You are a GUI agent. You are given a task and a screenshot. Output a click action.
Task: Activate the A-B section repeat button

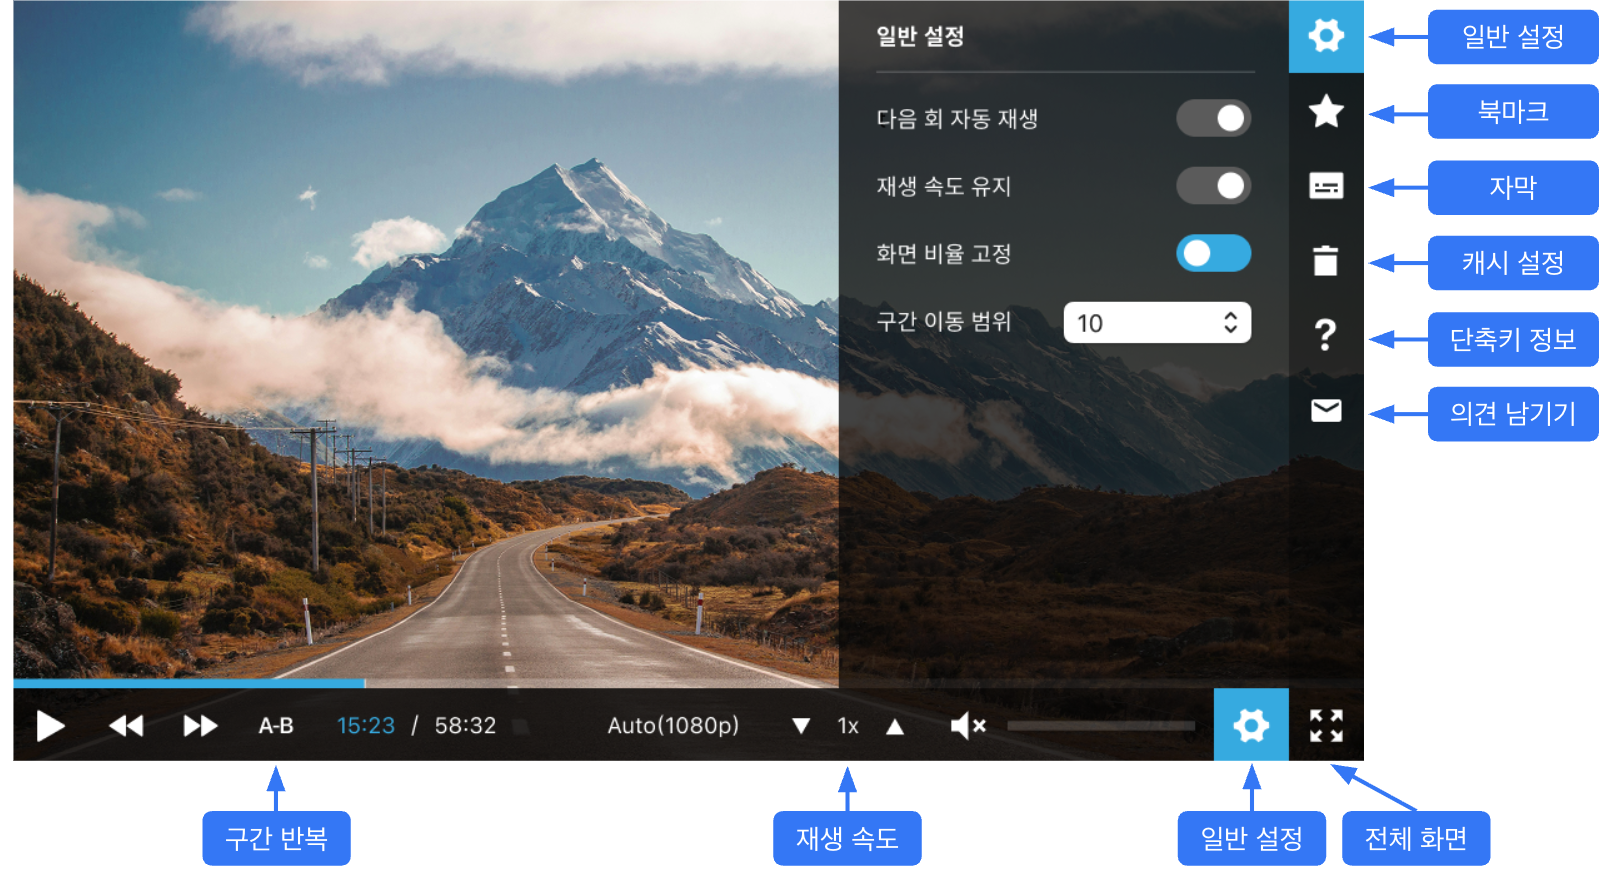pyautogui.click(x=276, y=726)
